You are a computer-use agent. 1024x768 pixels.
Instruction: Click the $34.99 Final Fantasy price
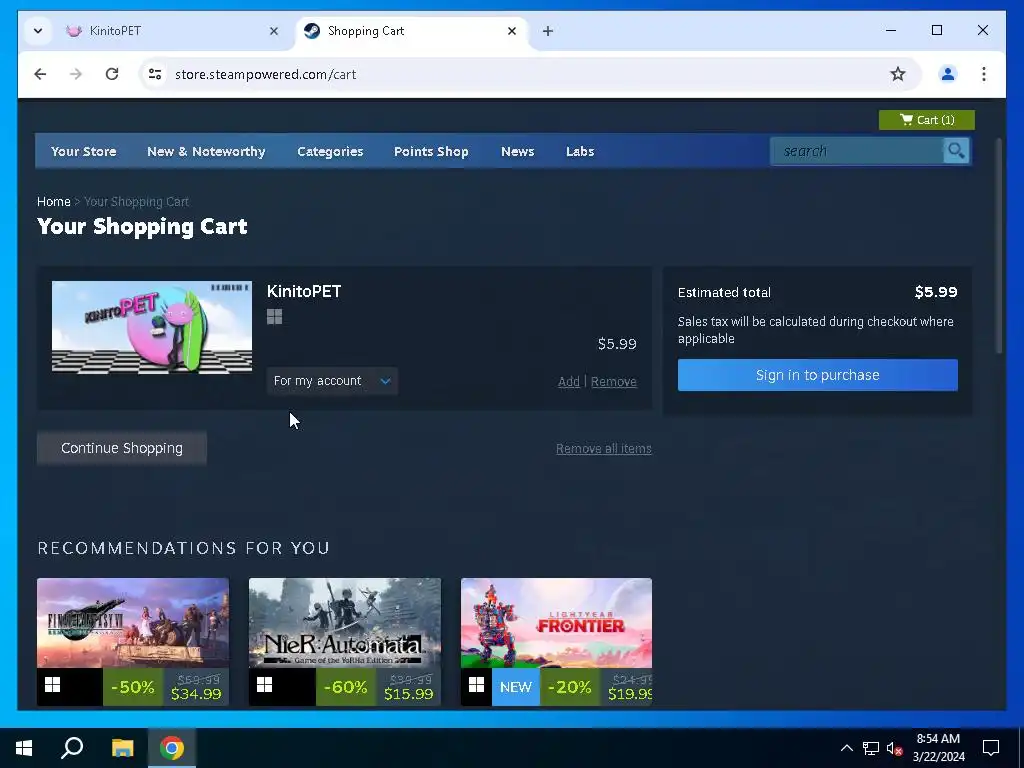(196, 694)
